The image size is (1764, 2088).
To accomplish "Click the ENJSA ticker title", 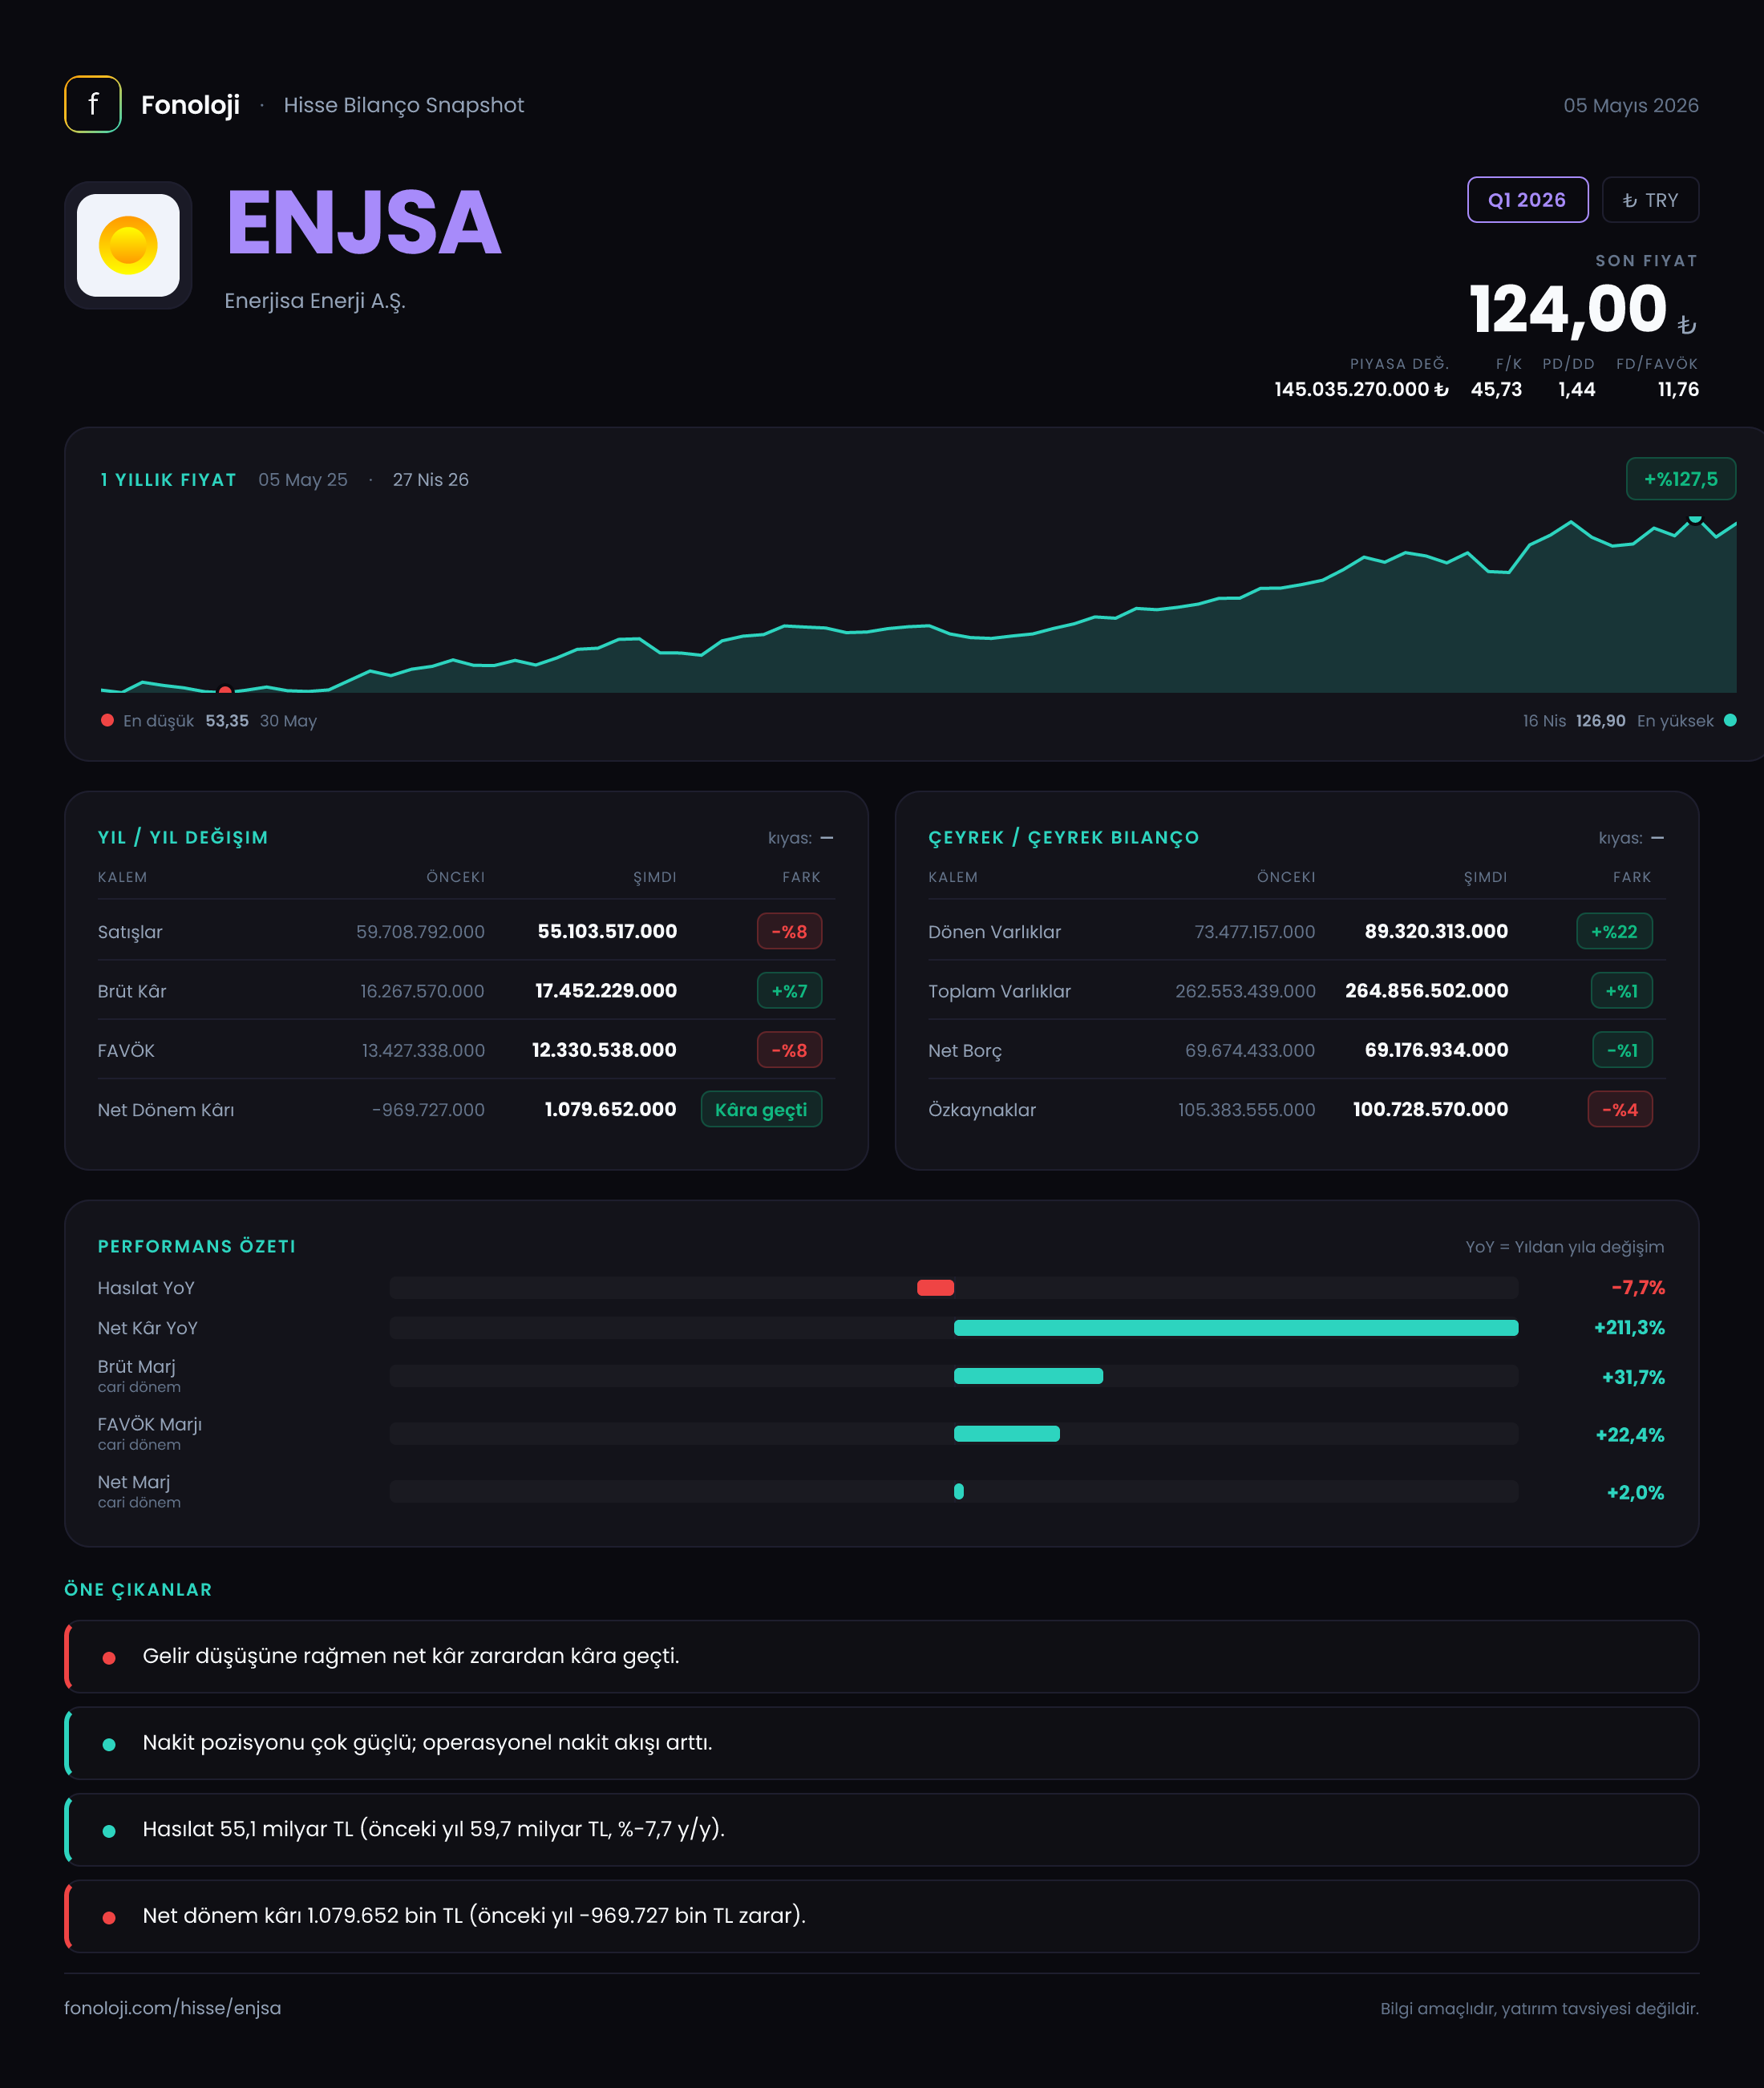I will [363, 223].
